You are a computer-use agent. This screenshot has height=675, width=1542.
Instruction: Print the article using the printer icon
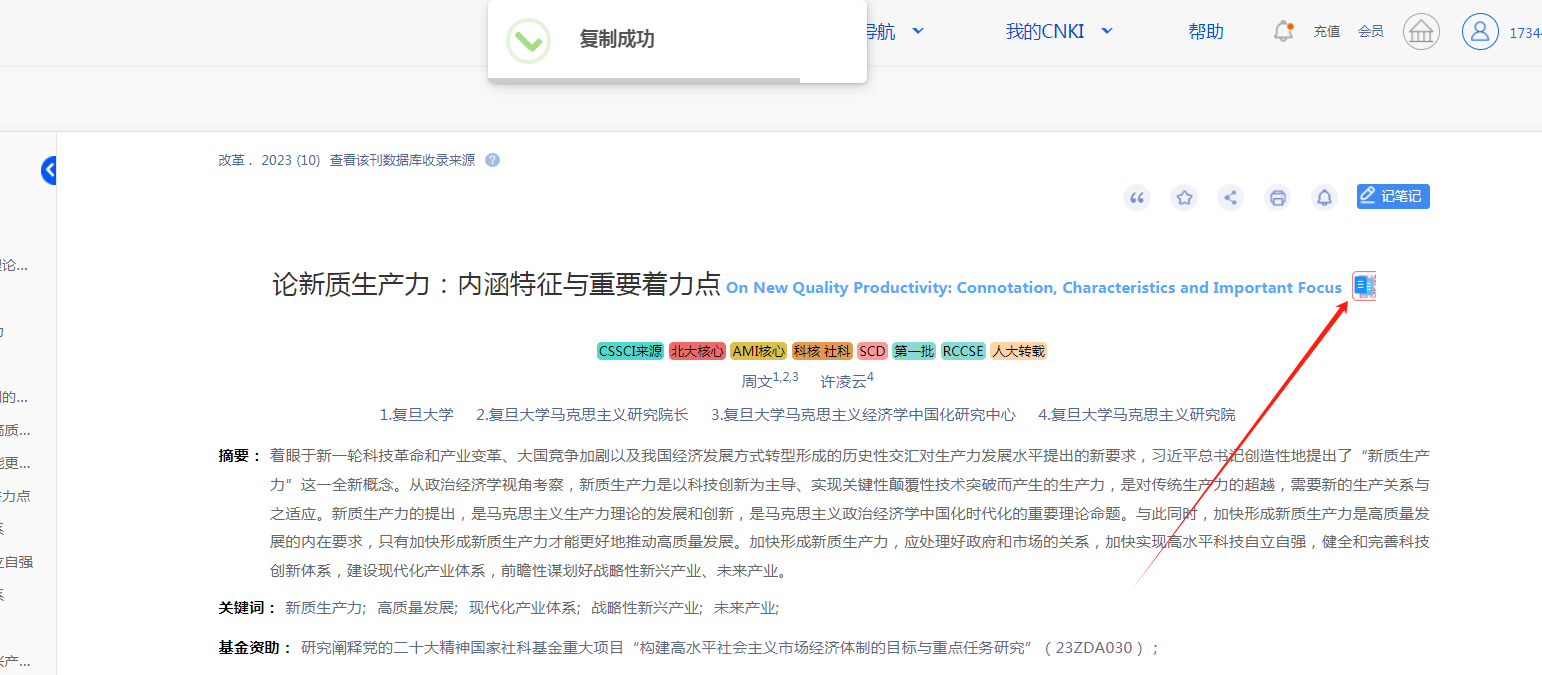(x=1277, y=197)
